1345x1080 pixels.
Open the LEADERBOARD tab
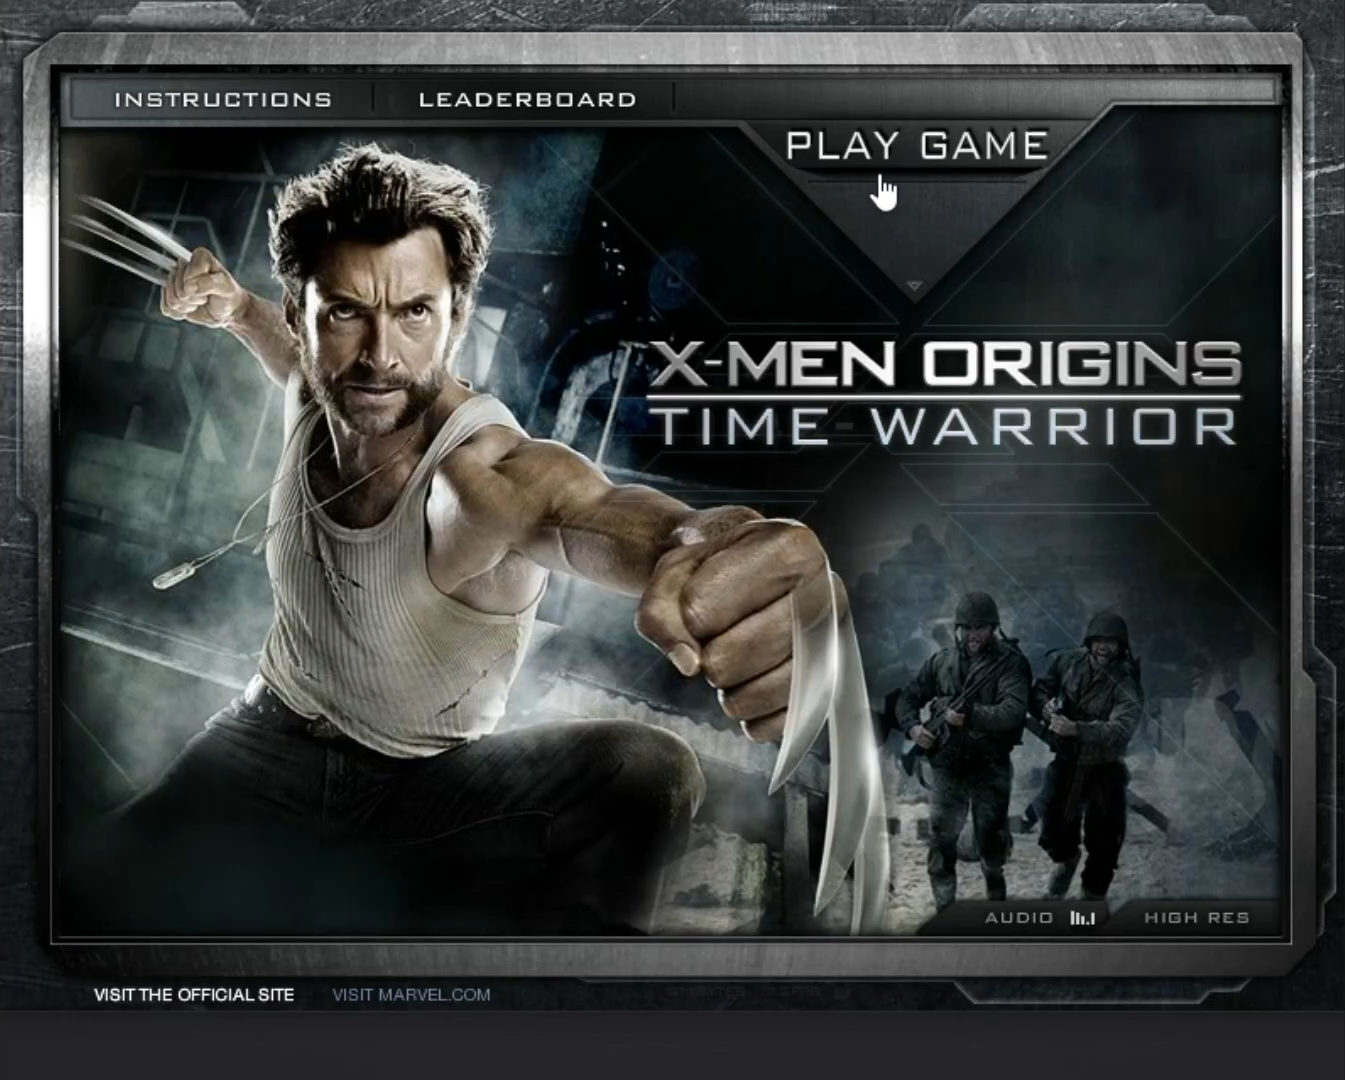527,99
